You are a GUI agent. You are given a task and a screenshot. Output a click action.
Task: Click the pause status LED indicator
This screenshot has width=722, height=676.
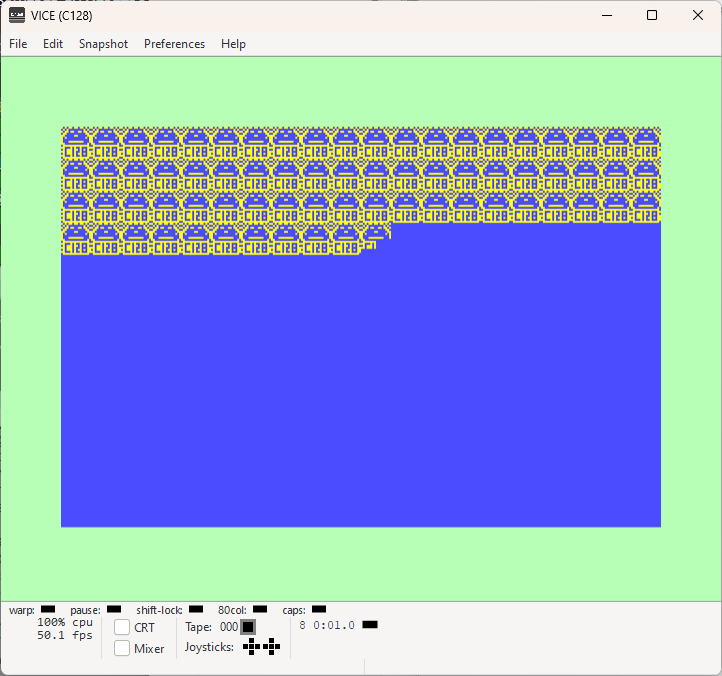114,609
